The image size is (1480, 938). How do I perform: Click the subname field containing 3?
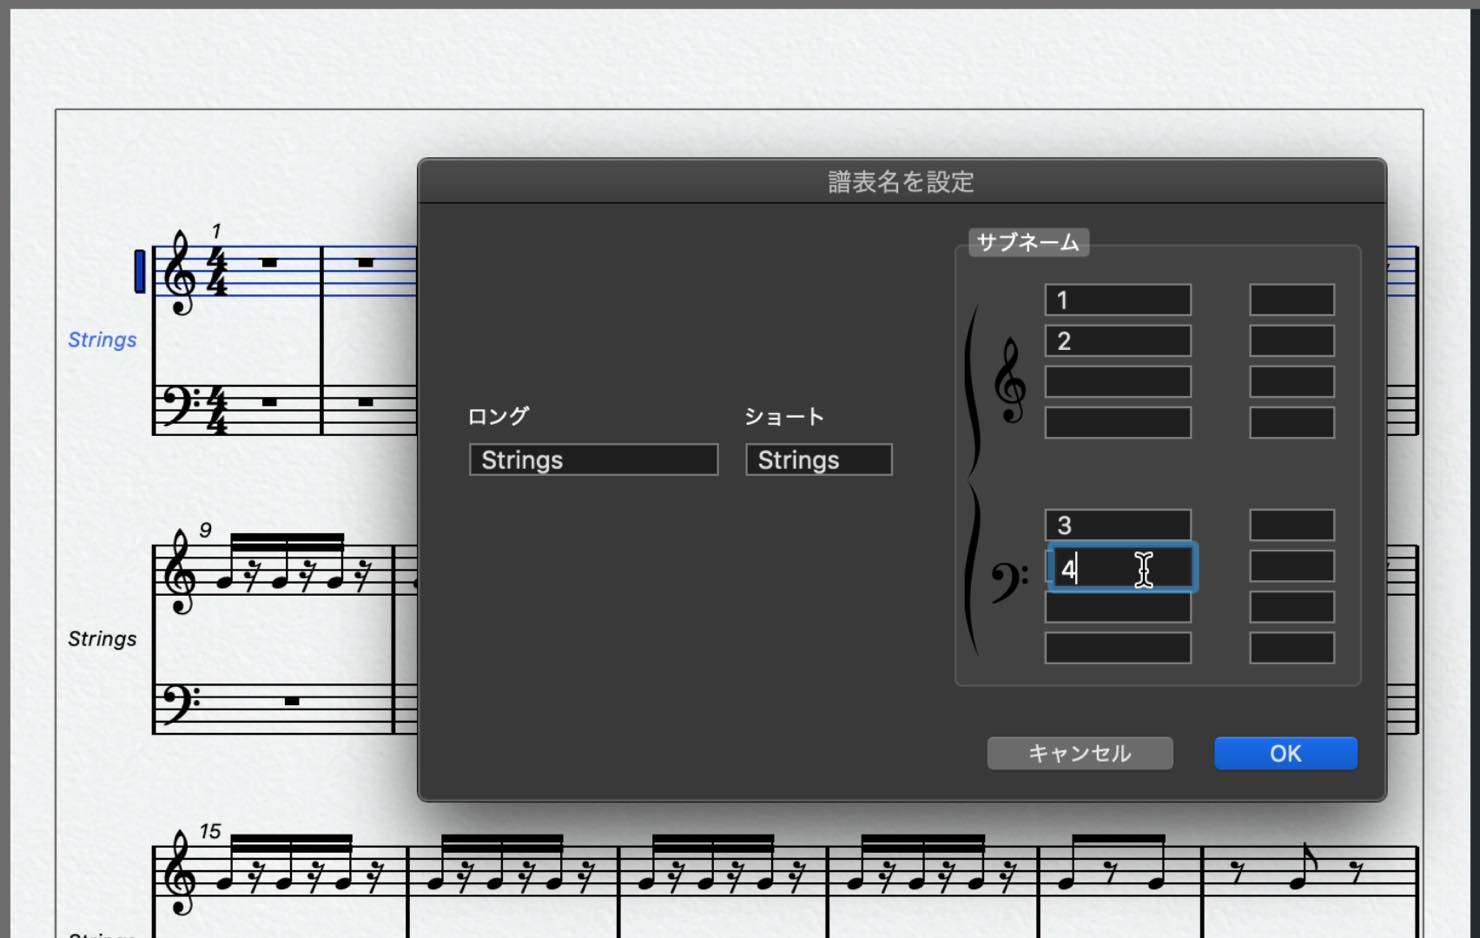[x=1118, y=525]
